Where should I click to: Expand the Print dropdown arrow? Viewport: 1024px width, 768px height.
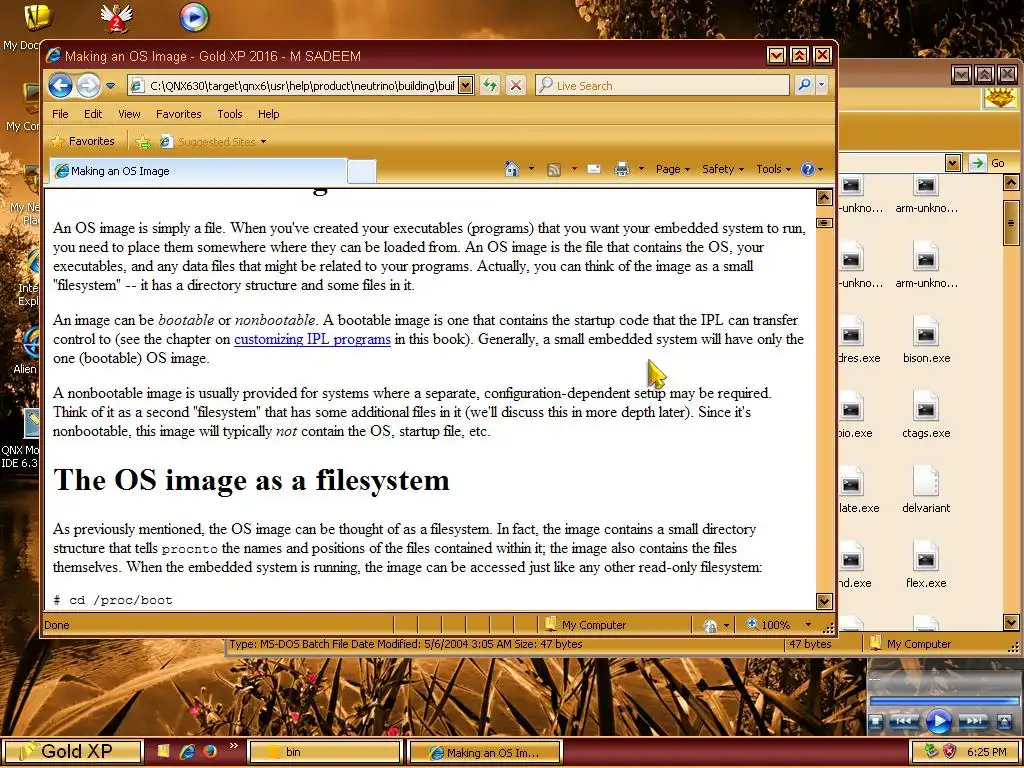click(x=641, y=169)
